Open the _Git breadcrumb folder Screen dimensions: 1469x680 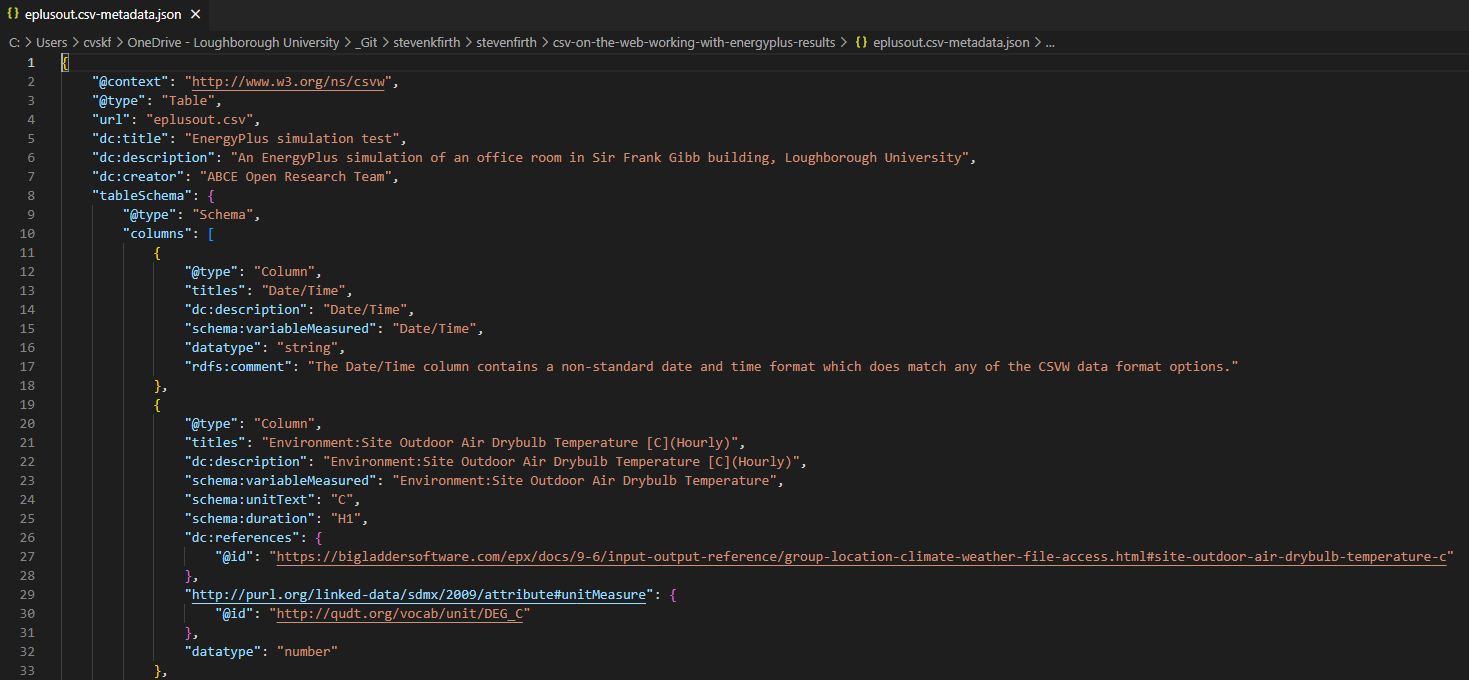(x=367, y=43)
